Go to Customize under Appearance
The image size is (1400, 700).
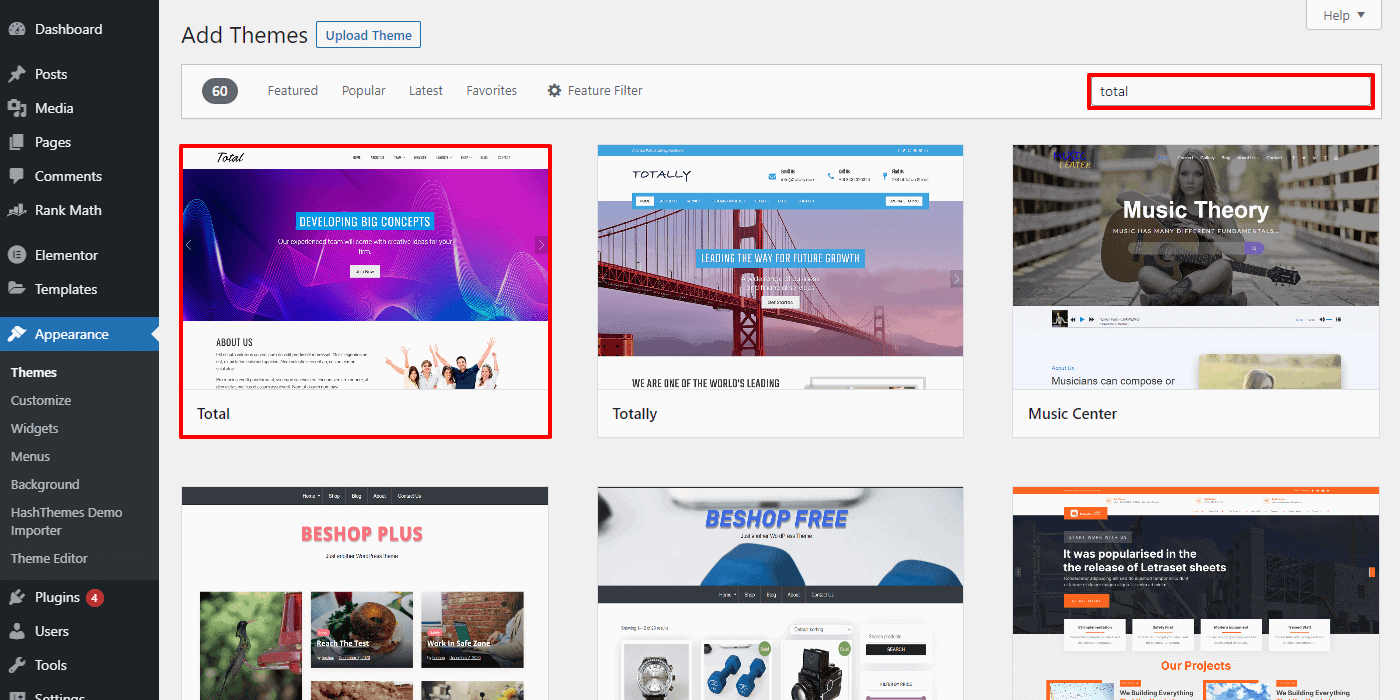tap(41, 400)
